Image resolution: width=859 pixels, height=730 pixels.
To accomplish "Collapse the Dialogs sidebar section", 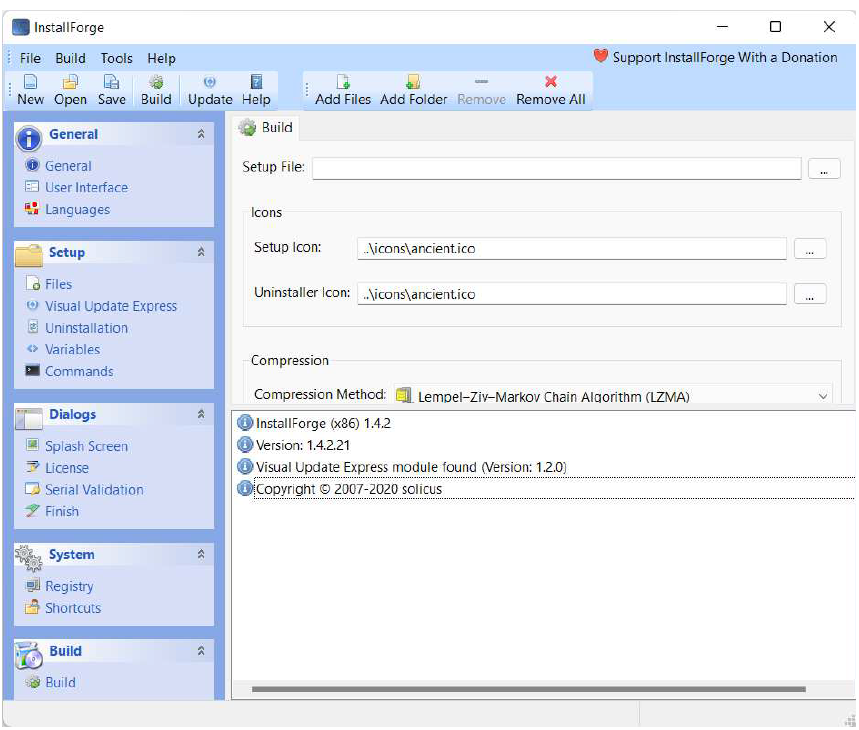I will [x=201, y=414].
